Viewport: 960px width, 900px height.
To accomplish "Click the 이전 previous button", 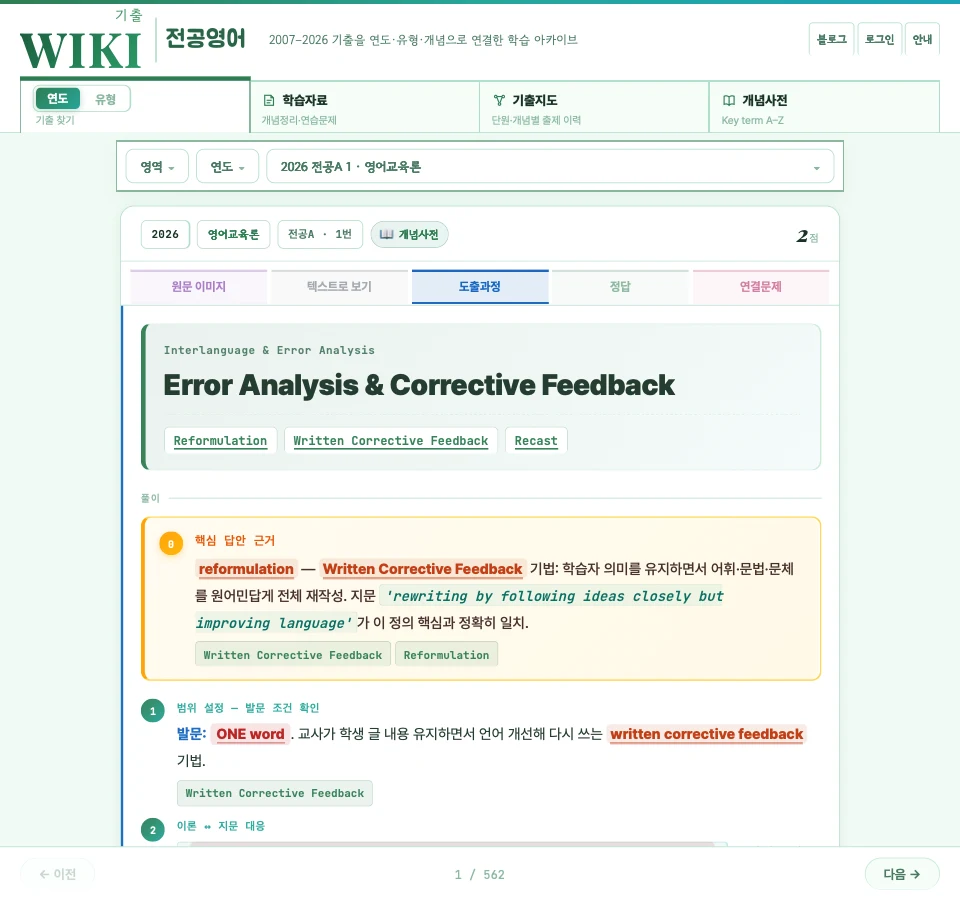I will [x=58, y=874].
